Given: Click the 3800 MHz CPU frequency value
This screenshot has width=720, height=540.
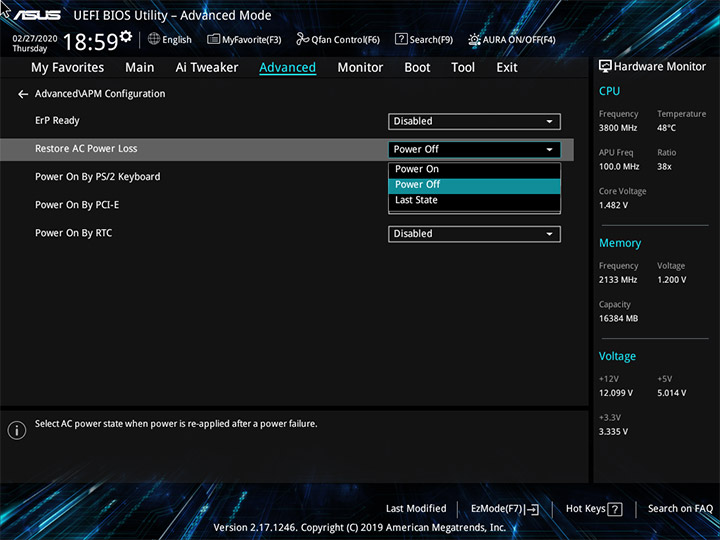Looking at the screenshot, I should (618, 128).
